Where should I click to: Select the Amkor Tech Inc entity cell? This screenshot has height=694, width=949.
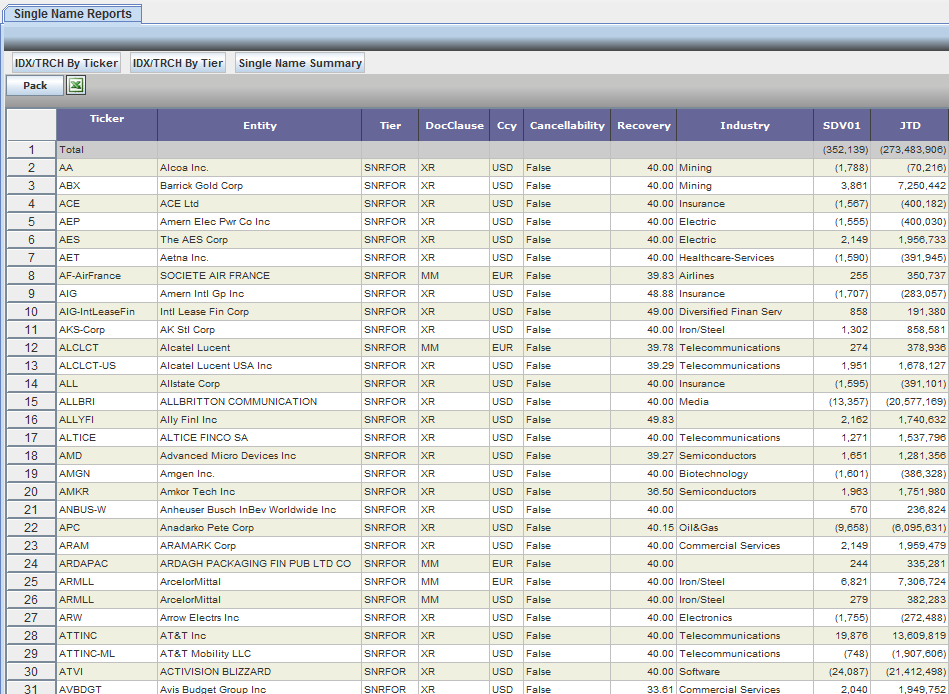[260, 492]
